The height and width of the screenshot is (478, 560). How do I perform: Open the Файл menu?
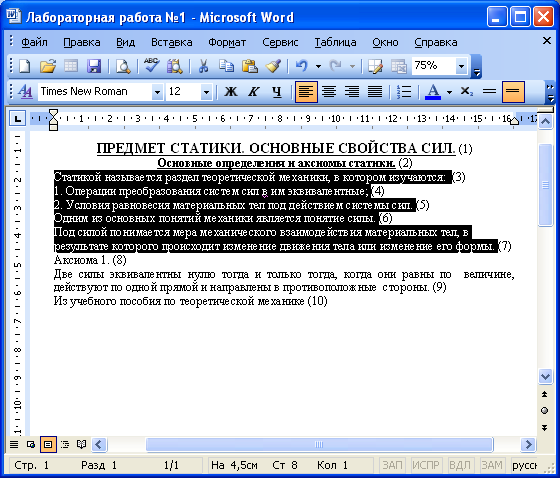(34, 42)
